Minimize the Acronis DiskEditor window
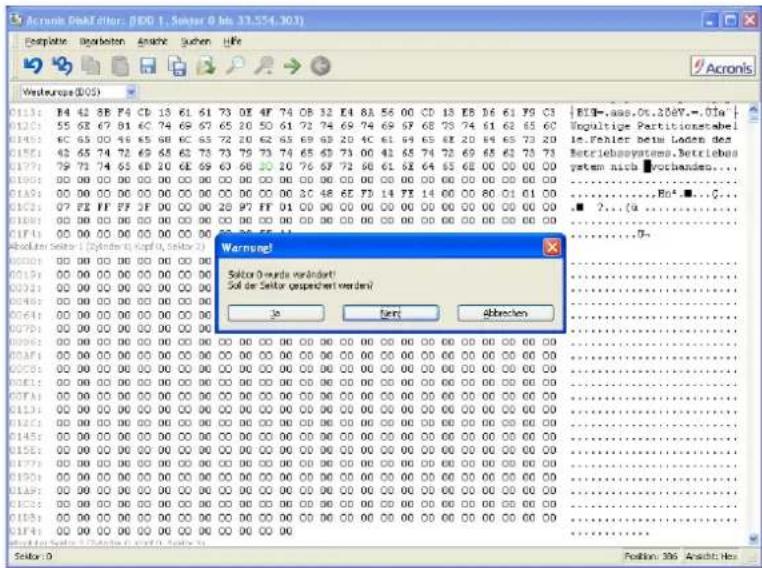 [x=710, y=20]
